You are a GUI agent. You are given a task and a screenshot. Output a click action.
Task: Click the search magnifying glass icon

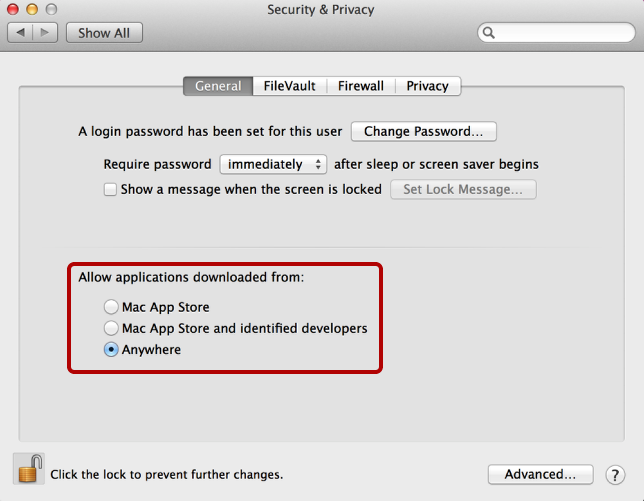pyautogui.click(x=489, y=33)
